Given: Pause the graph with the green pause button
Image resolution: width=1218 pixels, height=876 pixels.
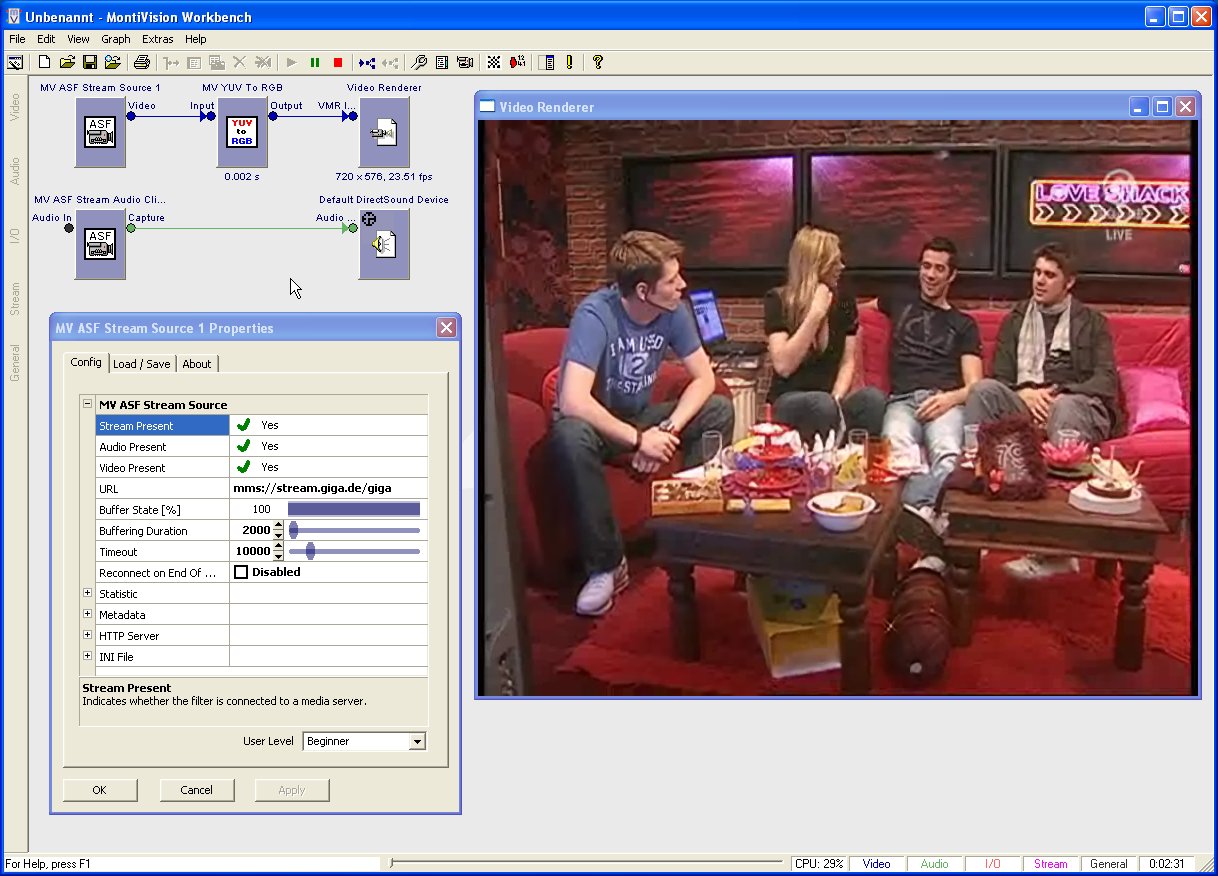Looking at the screenshot, I should (x=315, y=62).
